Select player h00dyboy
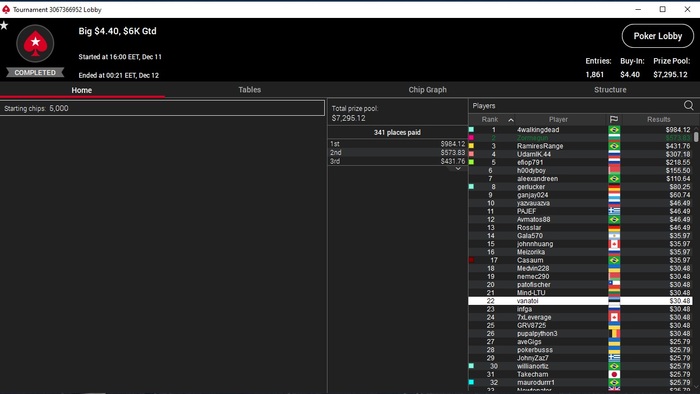The width and height of the screenshot is (700, 394). pos(531,170)
